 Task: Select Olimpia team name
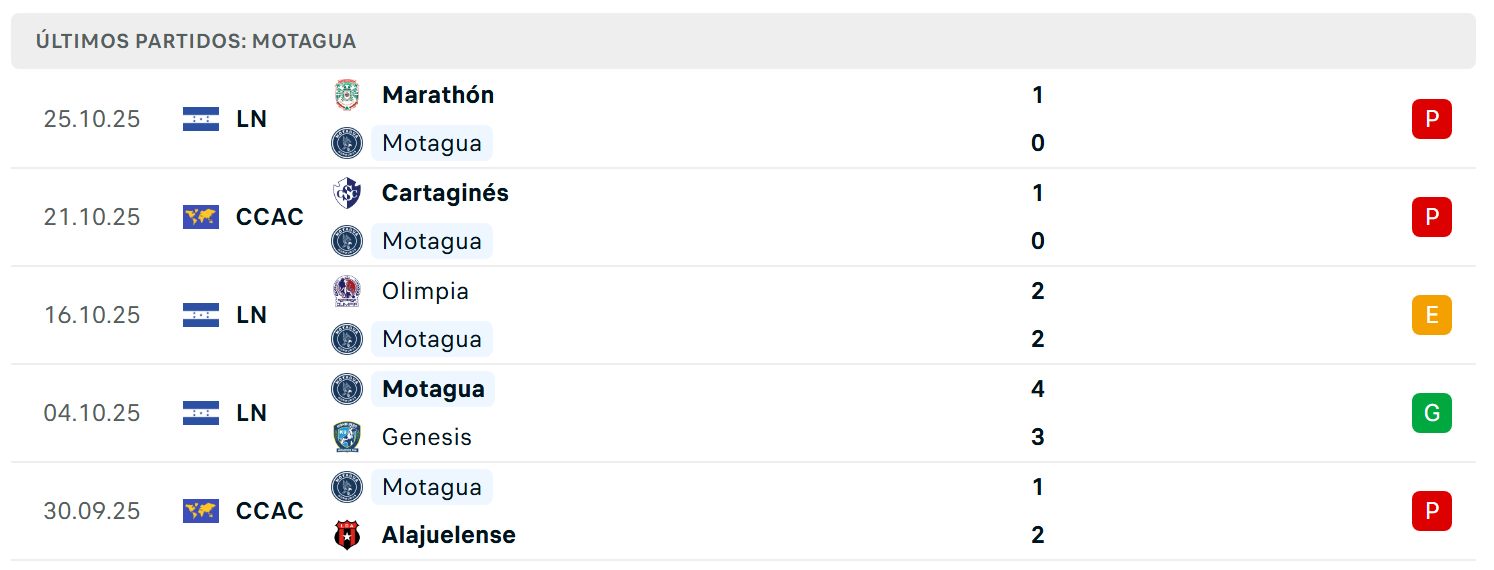[425, 291]
